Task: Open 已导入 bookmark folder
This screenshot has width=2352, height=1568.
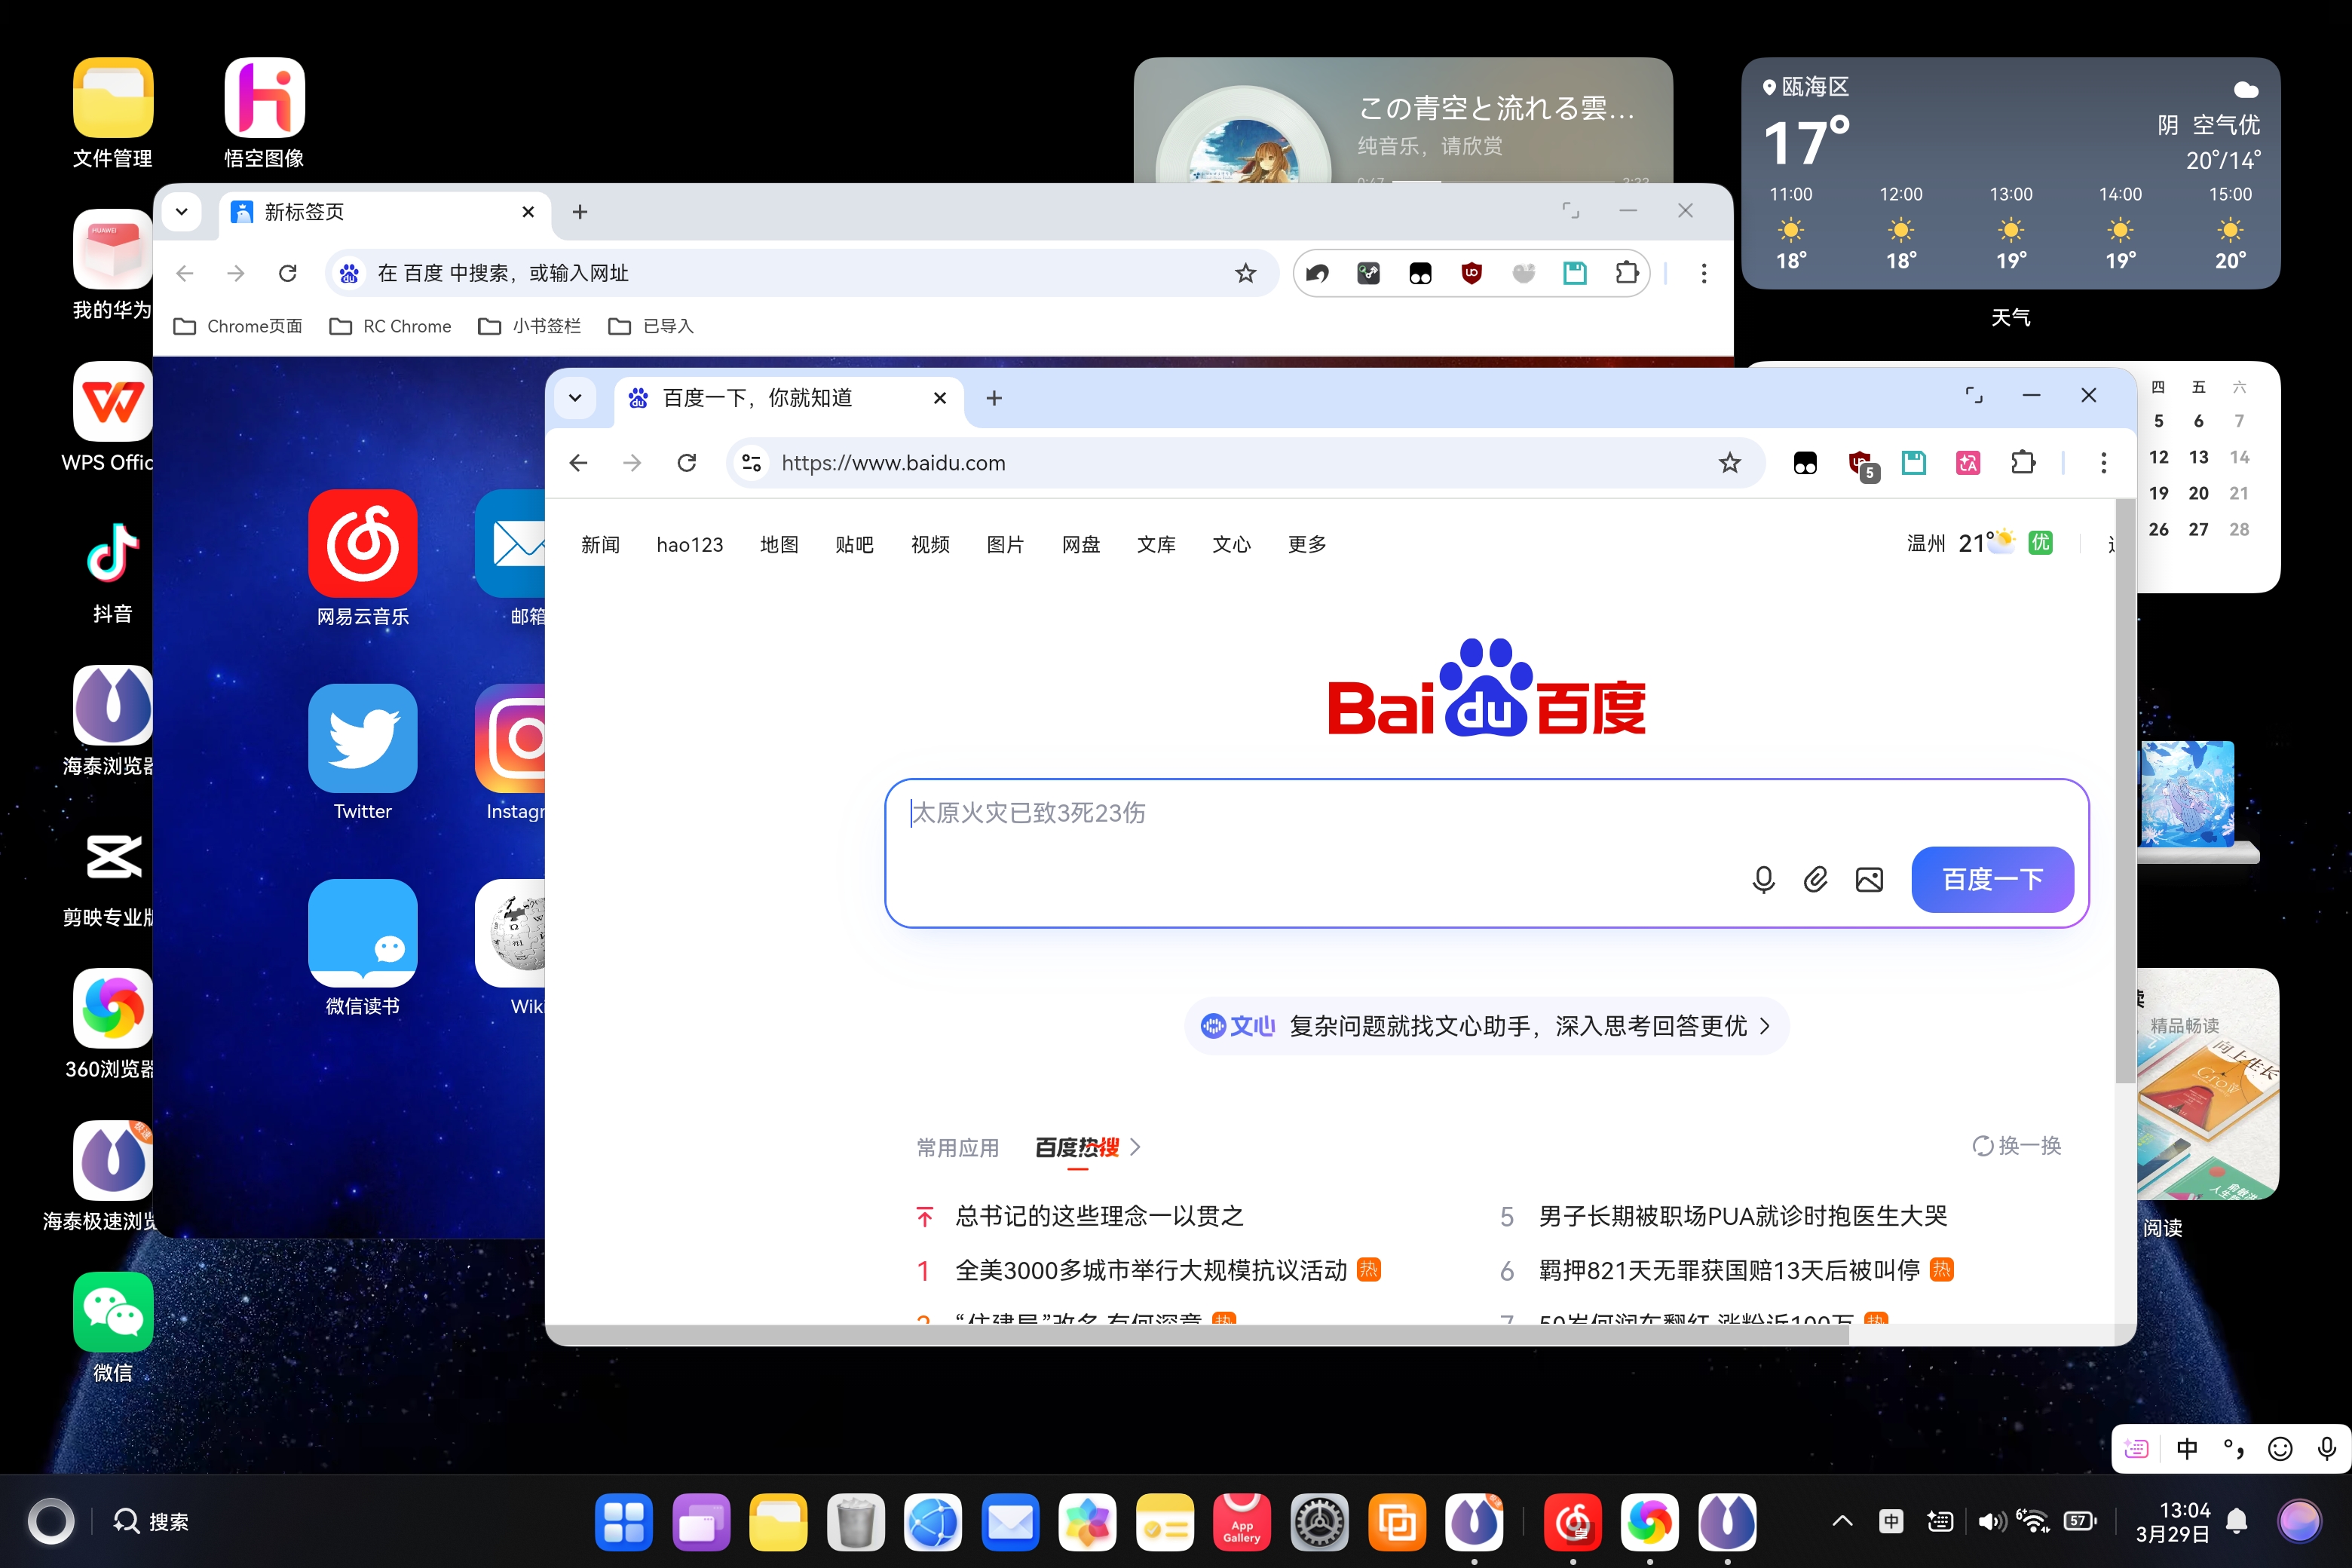Action: [651, 326]
